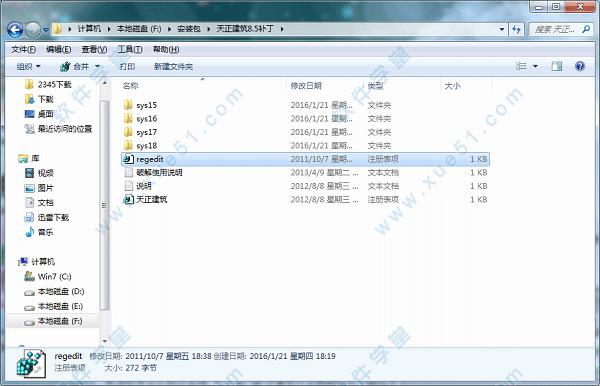Select 最近访问的位置 in navigation pane

(x=58, y=129)
